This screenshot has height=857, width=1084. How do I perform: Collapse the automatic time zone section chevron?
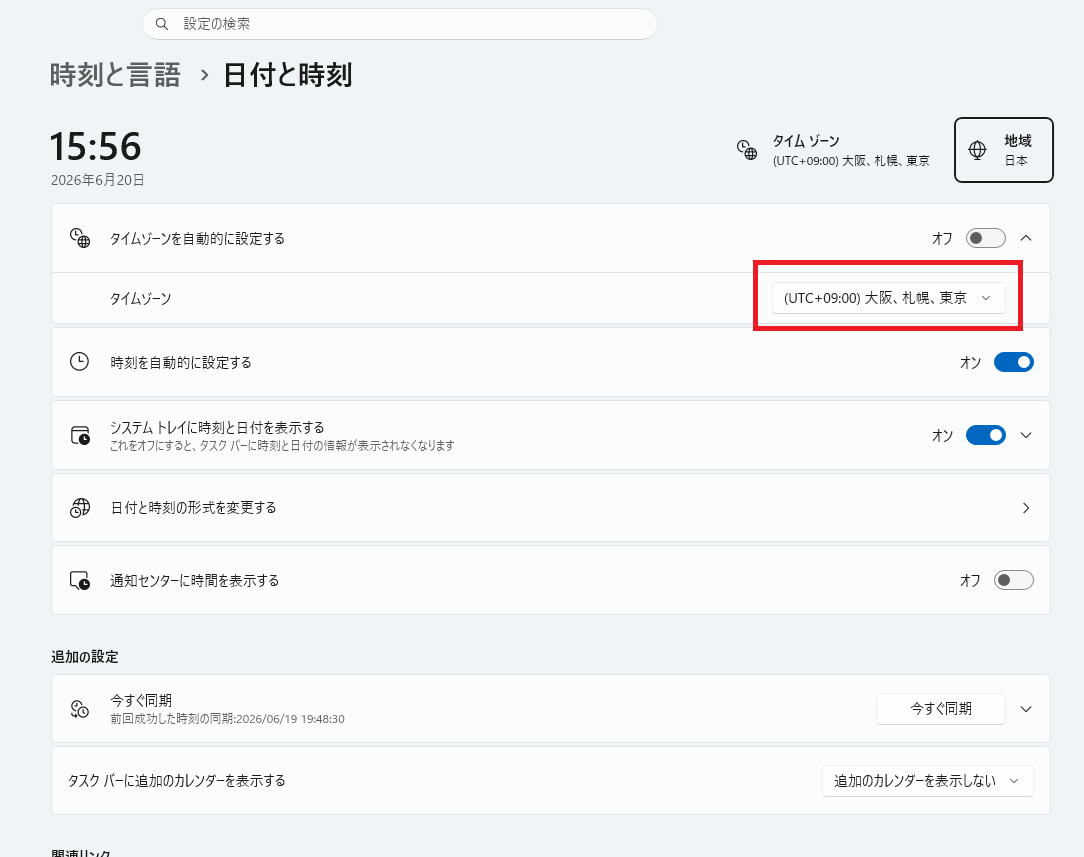point(1026,238)
